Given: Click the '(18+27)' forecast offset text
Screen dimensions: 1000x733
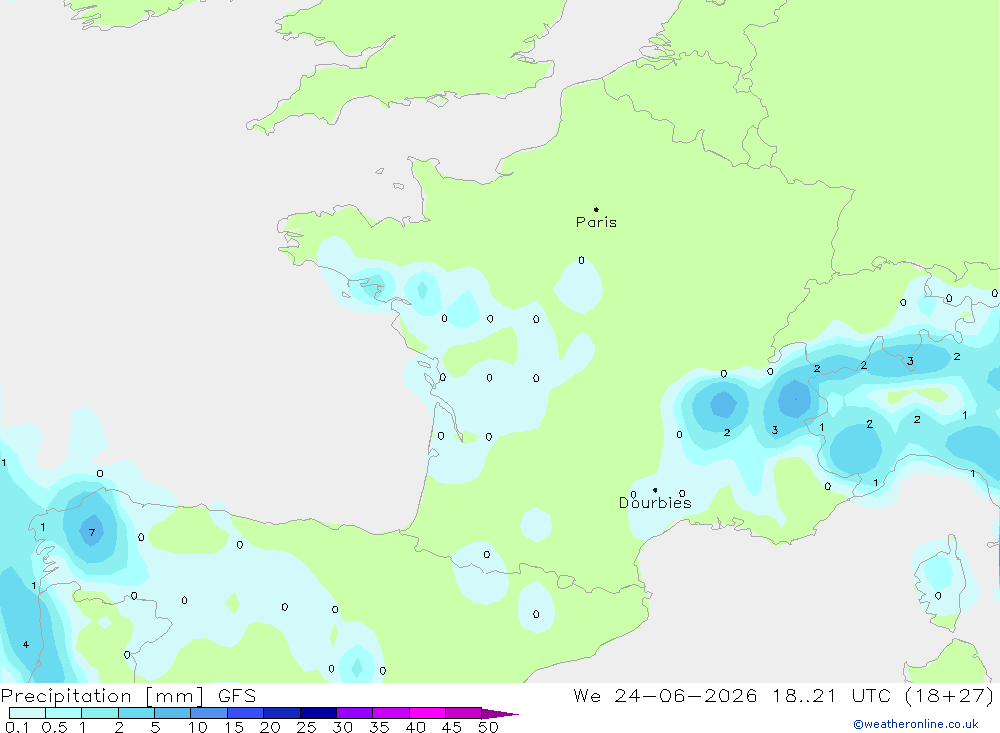Looking at the screenshot, I should coord(950,696).
